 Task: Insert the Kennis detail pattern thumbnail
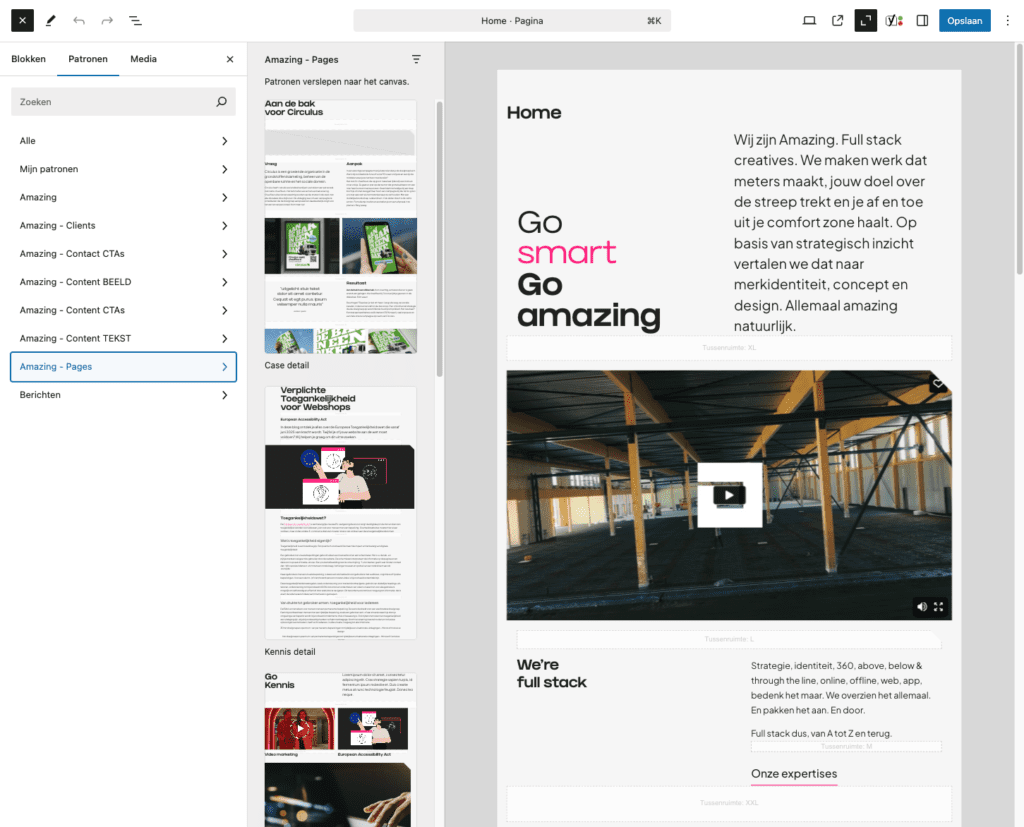tap(340, 513)
